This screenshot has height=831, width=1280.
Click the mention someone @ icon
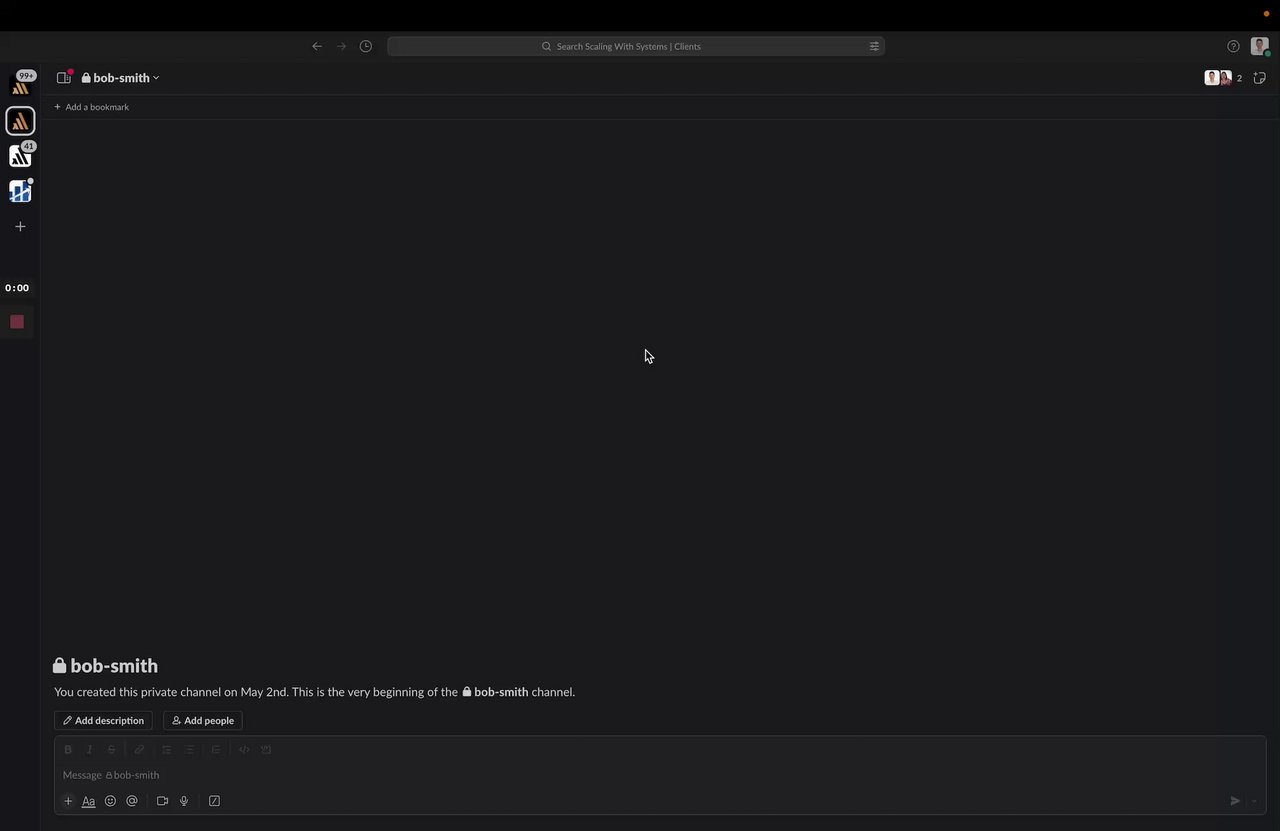(x=132, y=801)
